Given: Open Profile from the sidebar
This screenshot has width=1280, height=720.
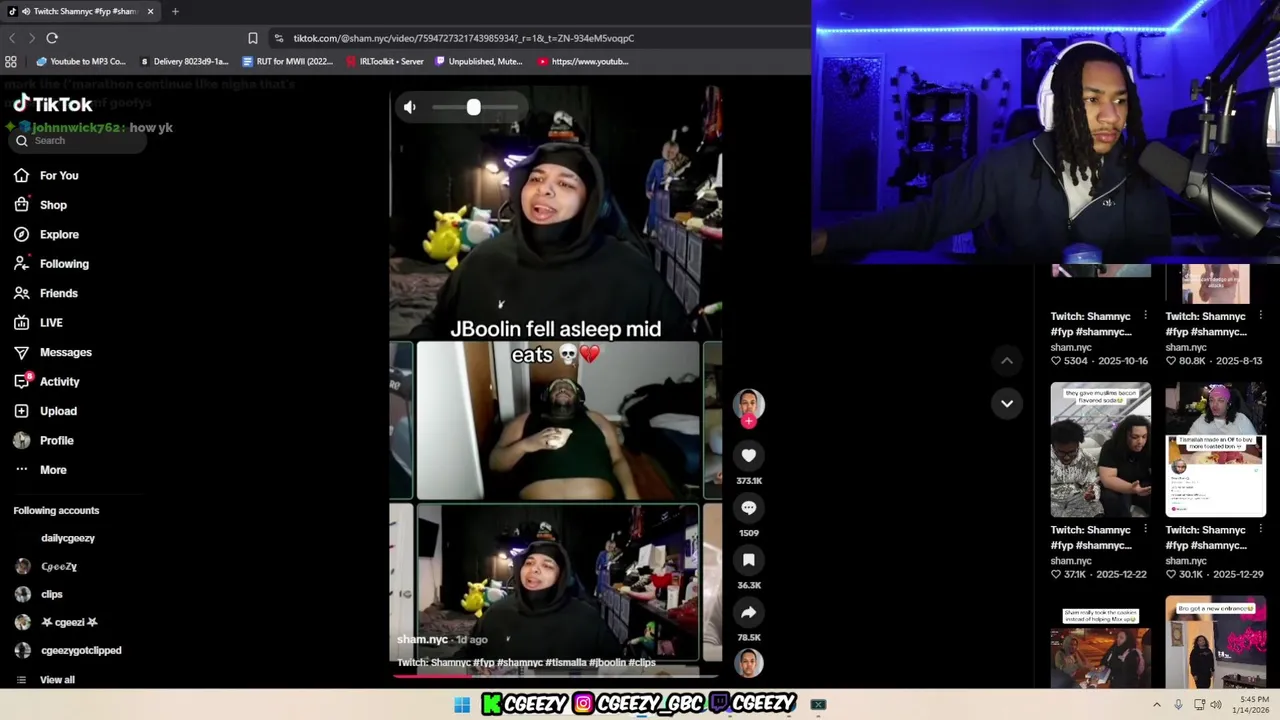Looking at the screenshot, I should (44, 441).
